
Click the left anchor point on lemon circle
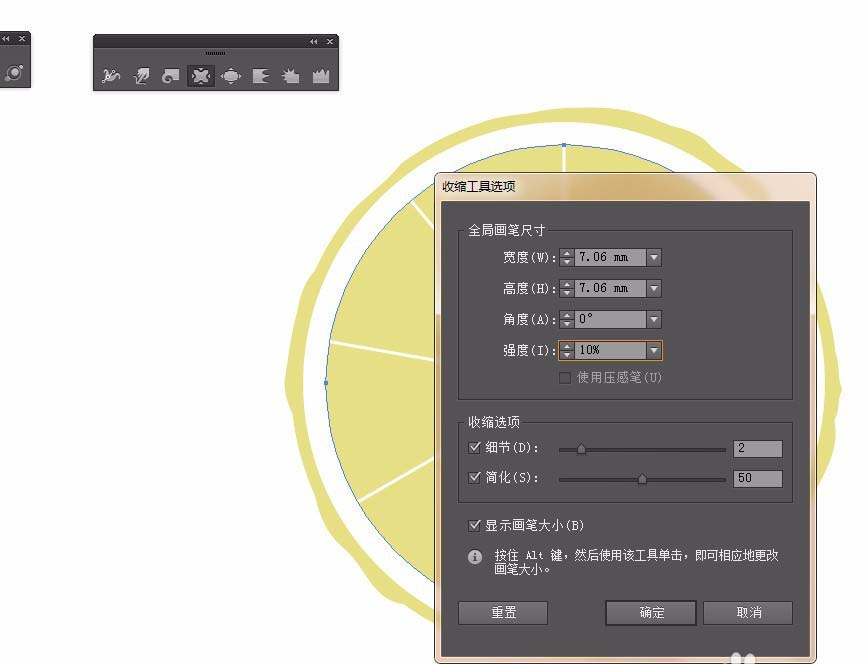coord(326,383)
